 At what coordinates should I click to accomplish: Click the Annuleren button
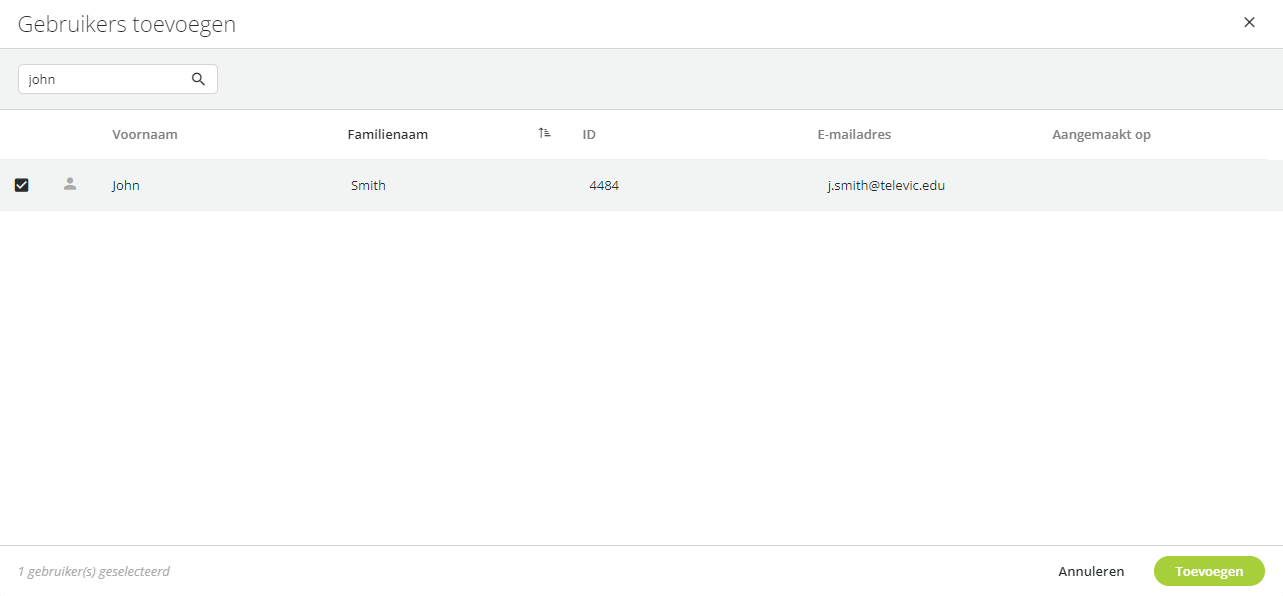[1091, 571]
